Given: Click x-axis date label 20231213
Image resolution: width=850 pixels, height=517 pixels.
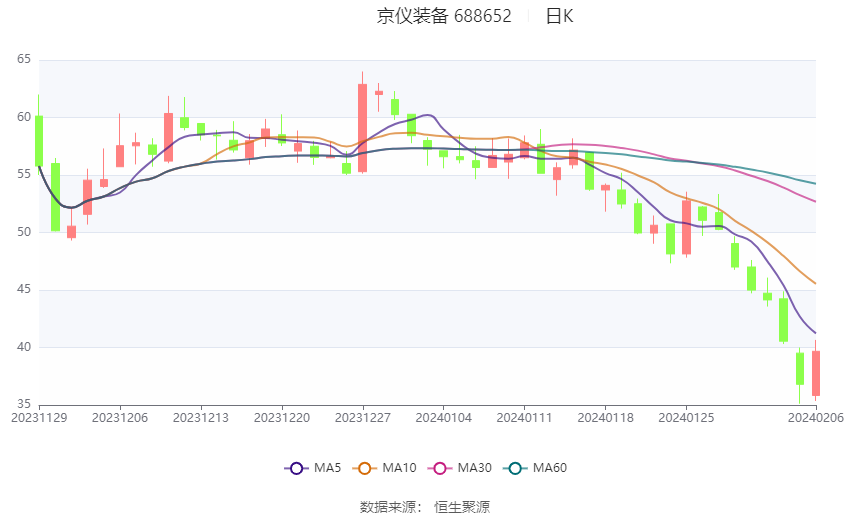Looking at the screenshot, I should (201, 418).
